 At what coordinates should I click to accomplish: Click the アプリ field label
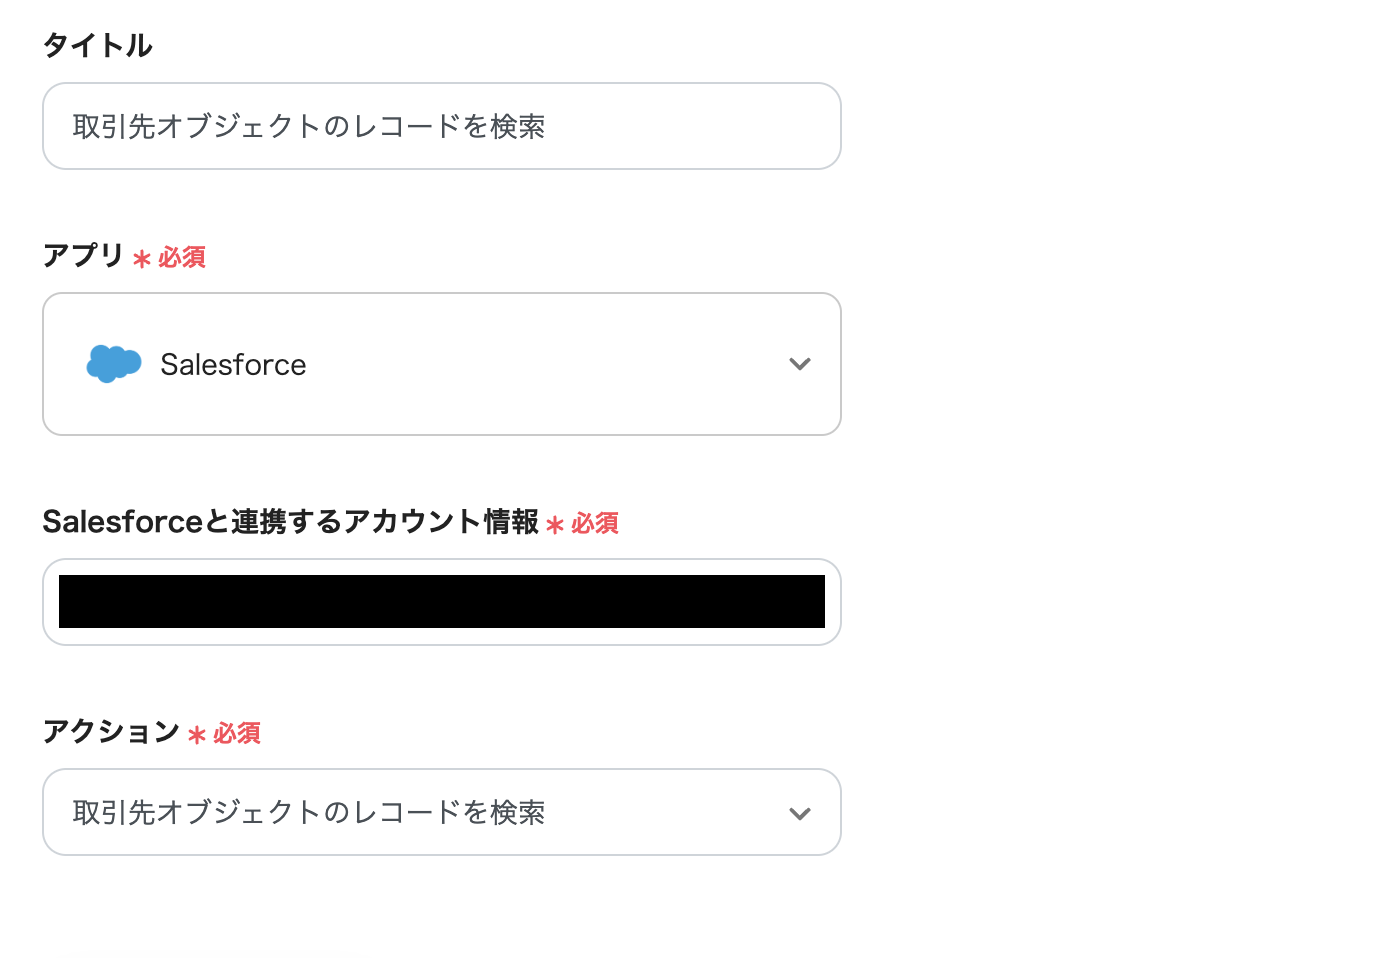click(x=83, y=256)
